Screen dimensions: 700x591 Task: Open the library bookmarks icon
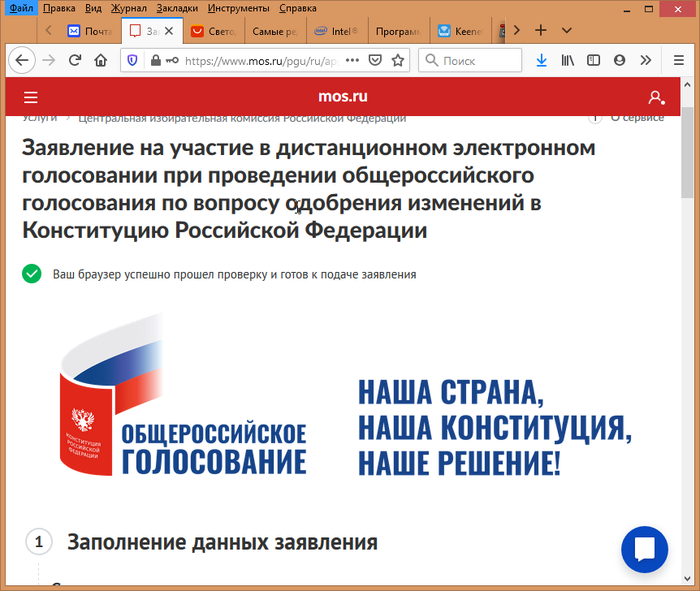point(568,61)
